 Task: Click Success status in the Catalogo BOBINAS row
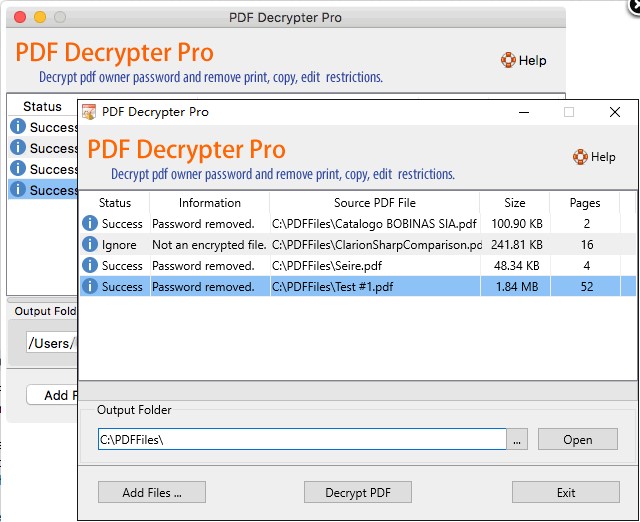pyautogui.click(x=122, y=224)
